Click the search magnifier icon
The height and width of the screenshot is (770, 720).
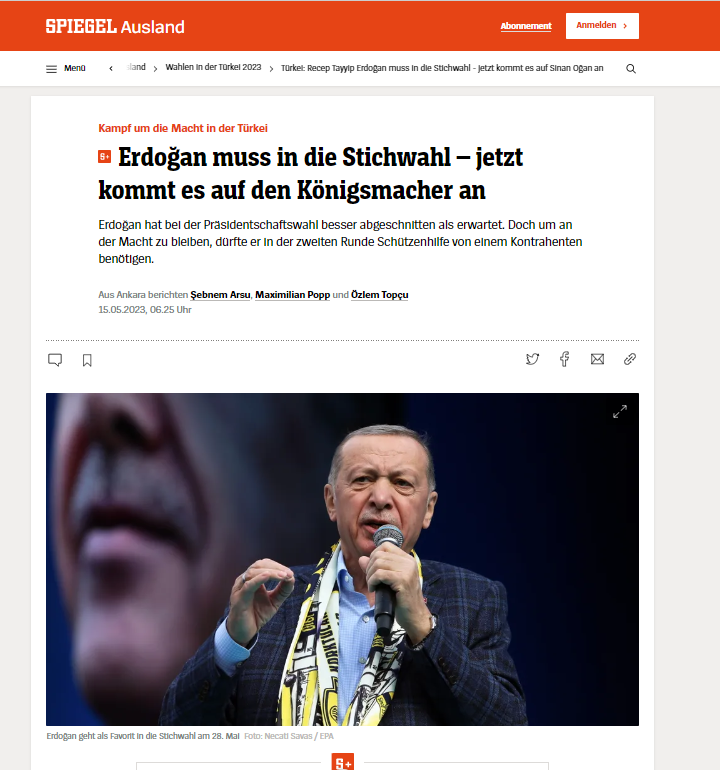click(x=631, y=69)
